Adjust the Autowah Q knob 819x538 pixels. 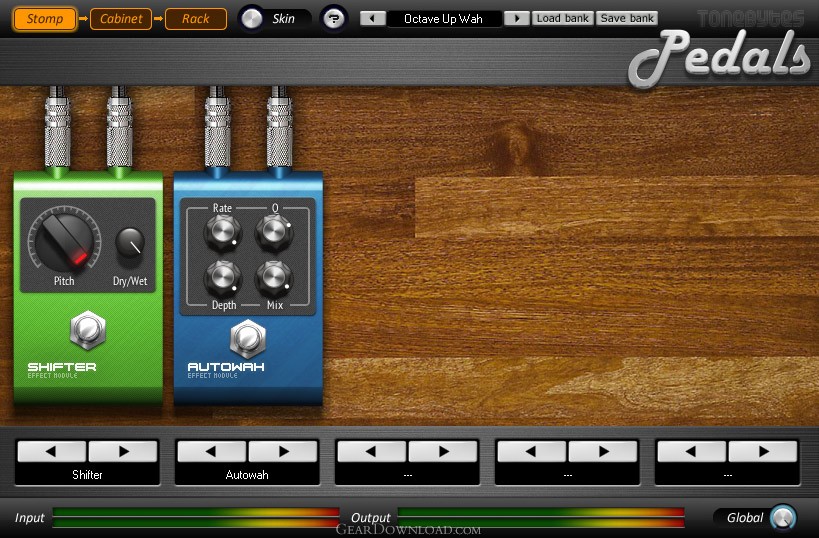click(274, 232)
